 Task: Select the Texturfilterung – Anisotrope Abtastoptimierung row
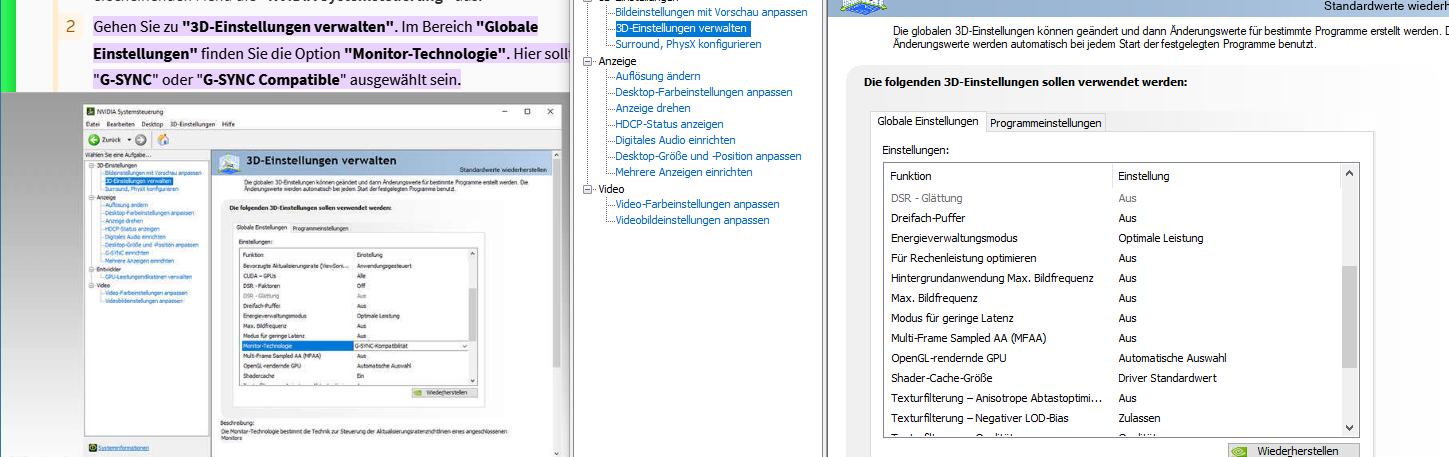point(1112,398)
